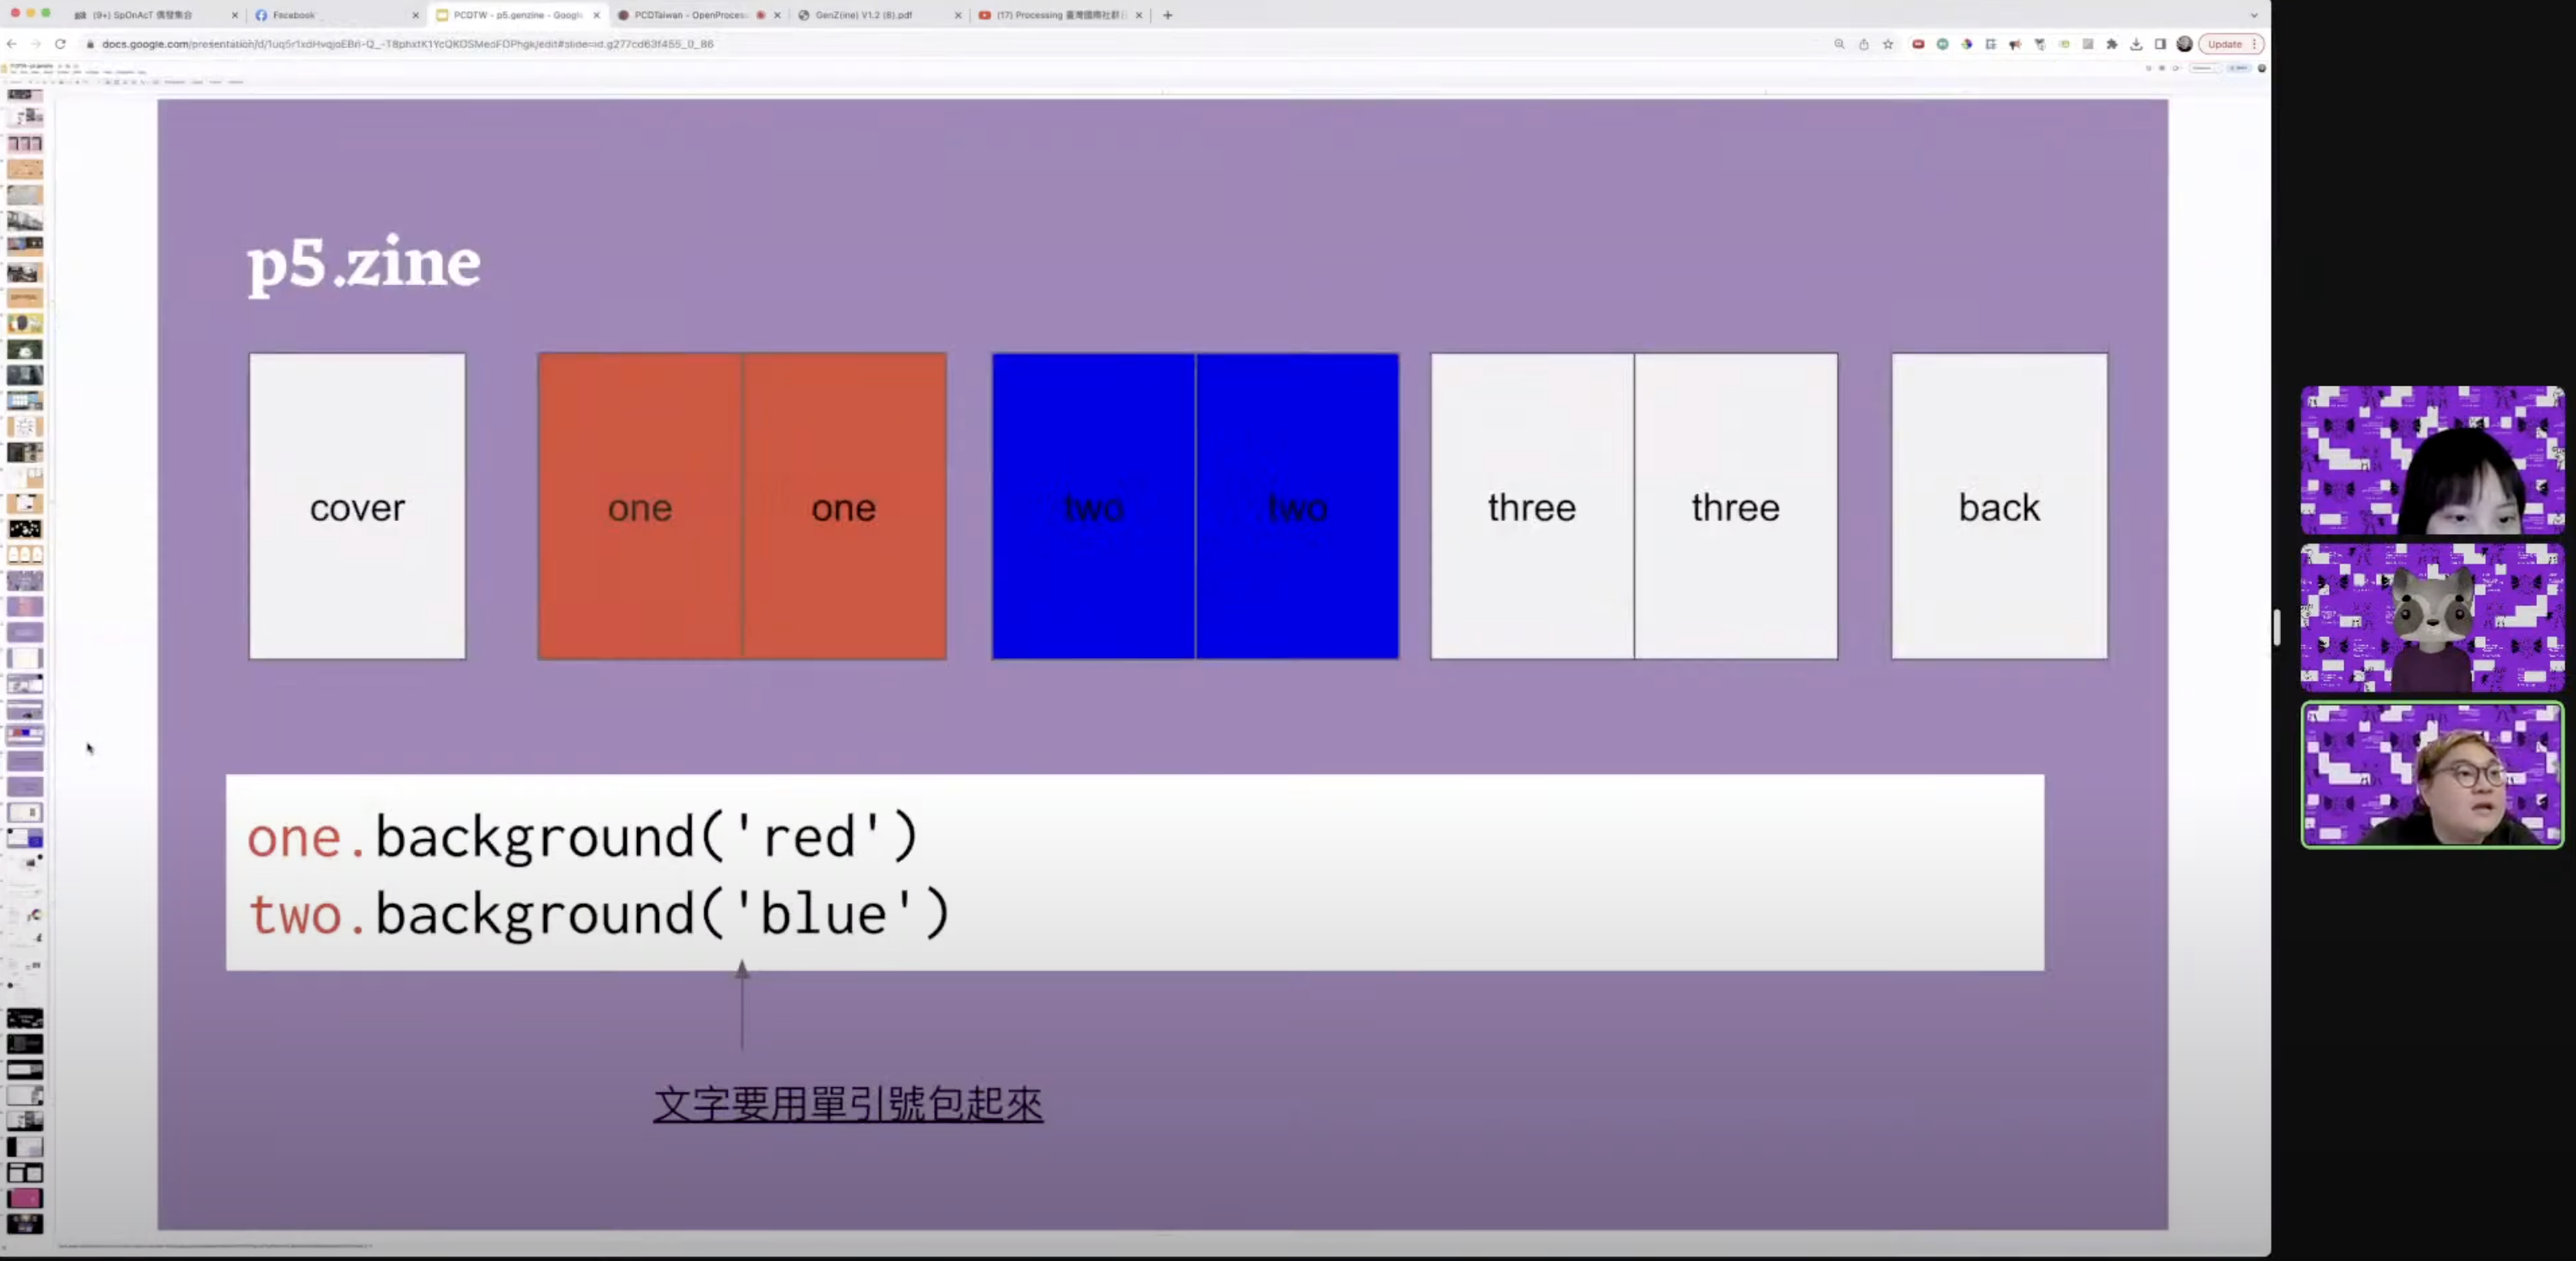Open the Chrome profile avatar

pyautogui.click(x=2185, y=44)
